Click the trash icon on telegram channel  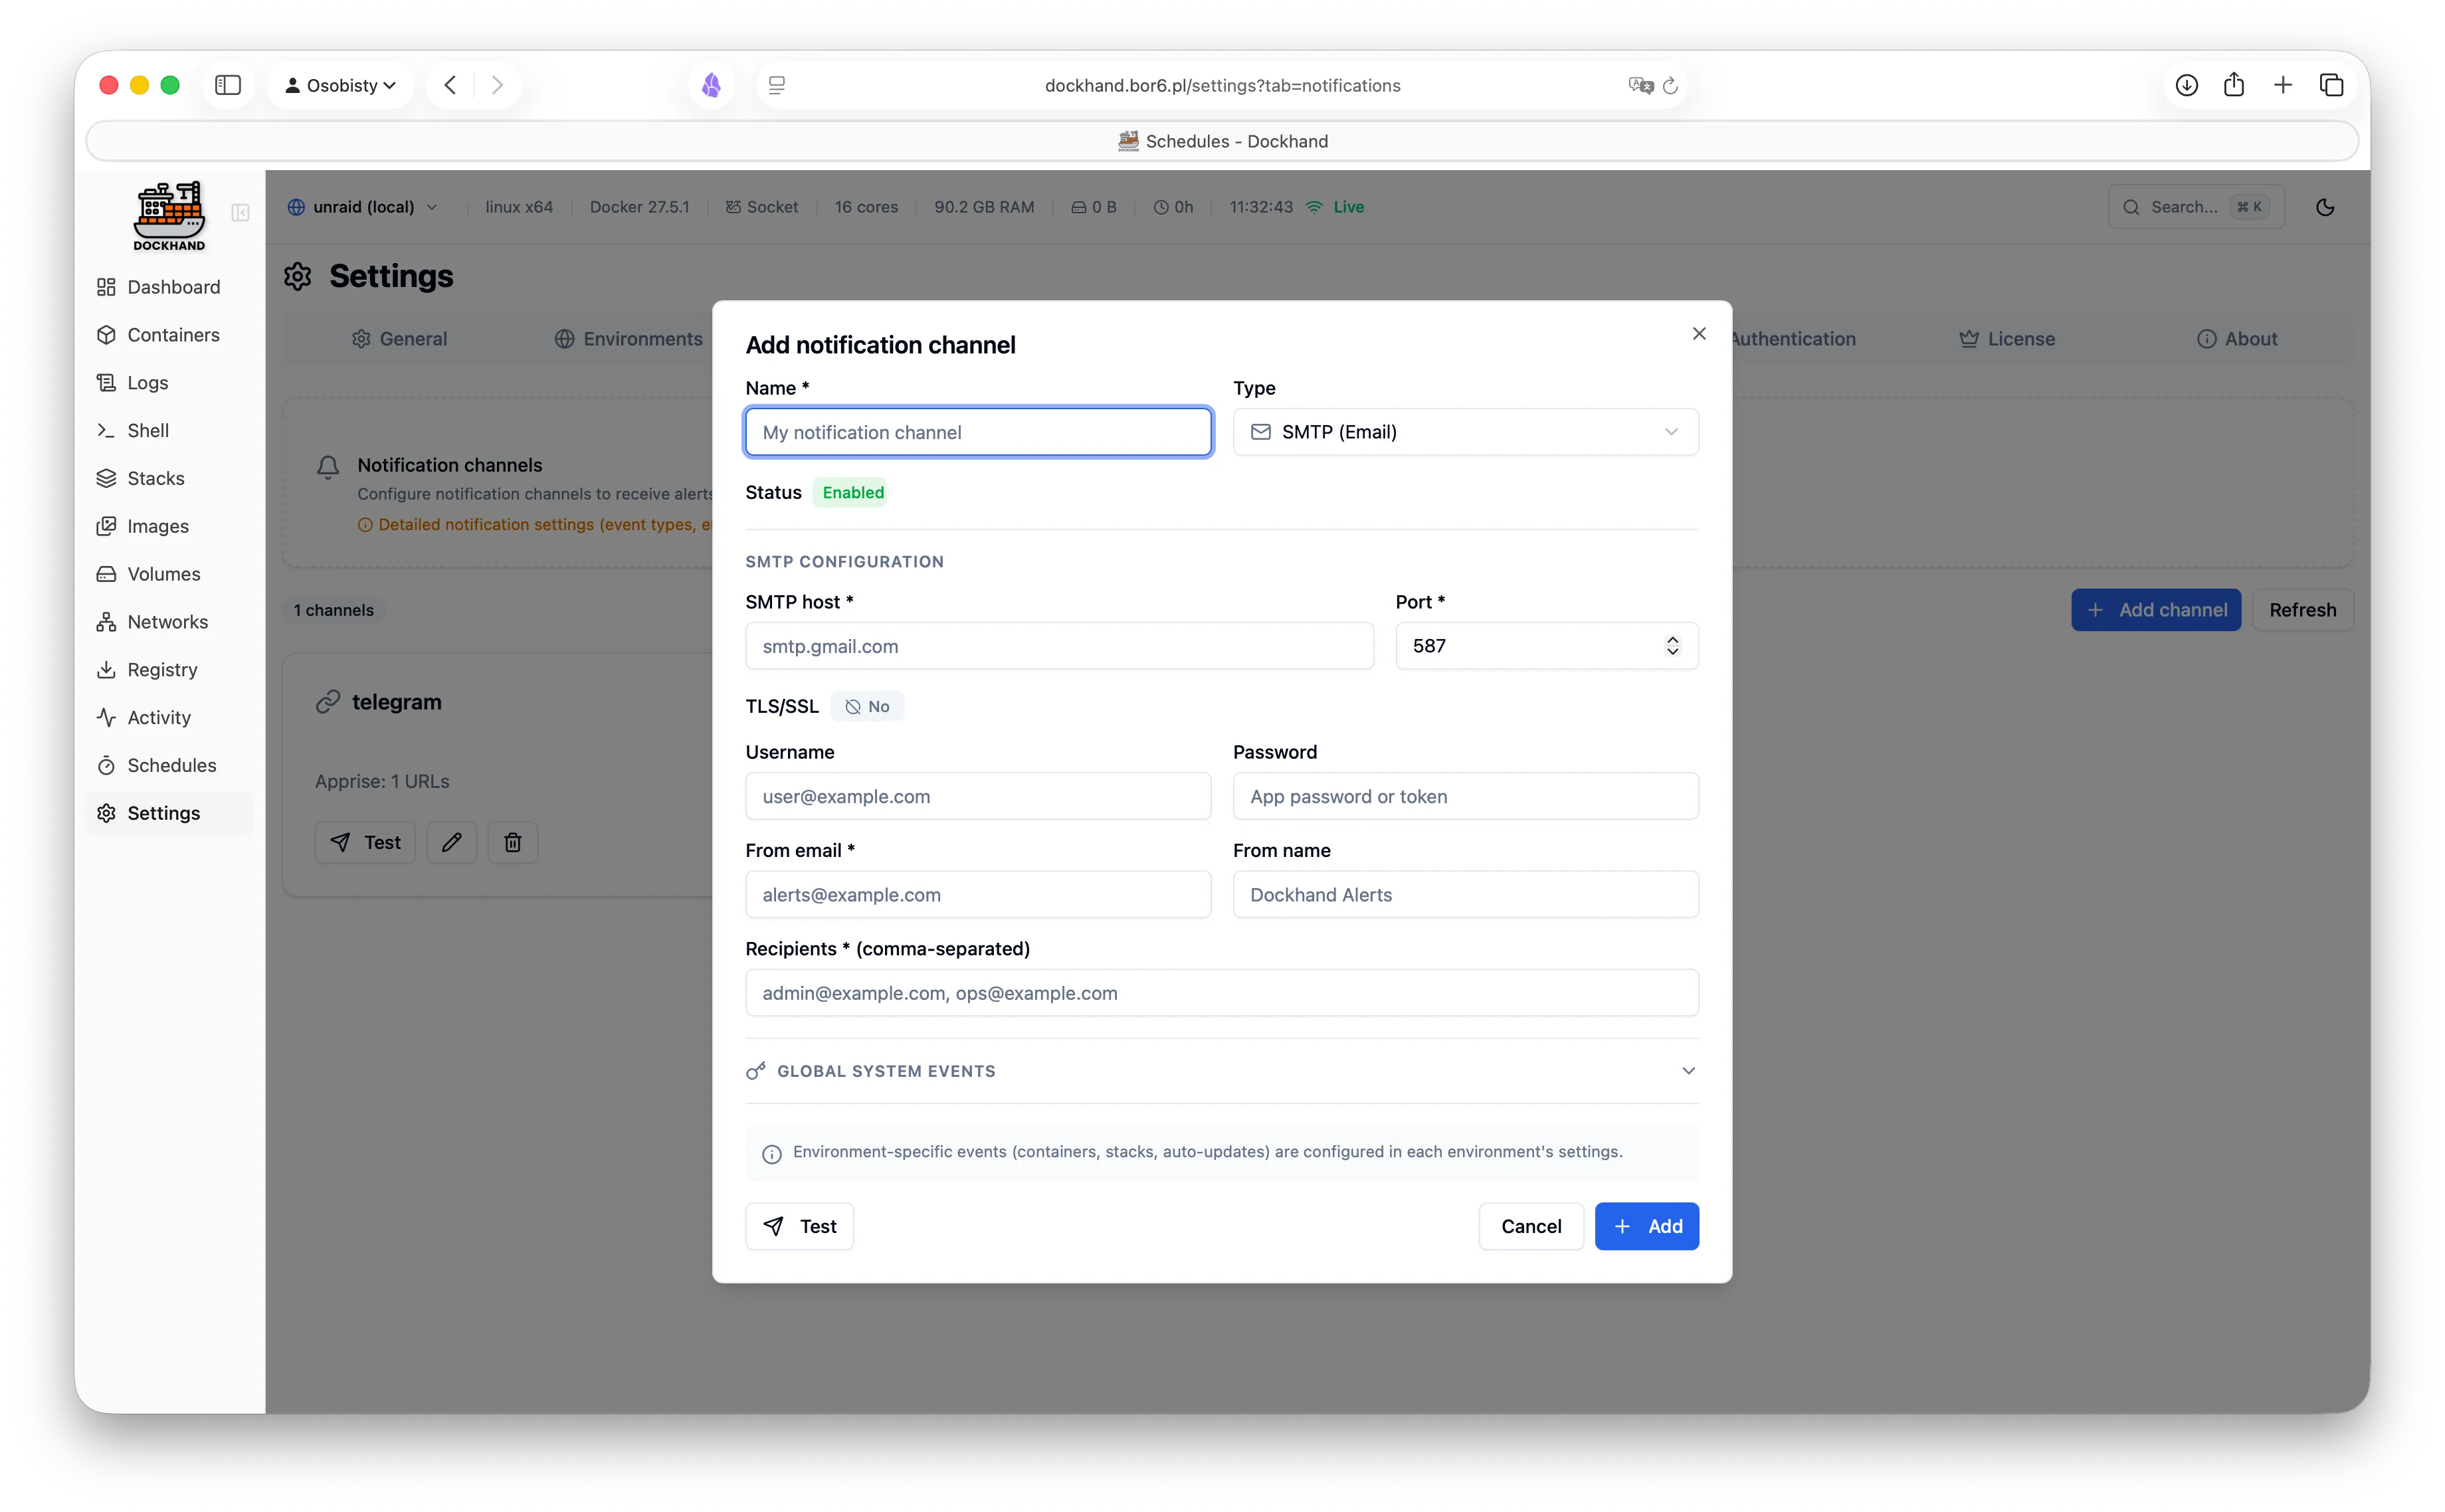point(512,842)
